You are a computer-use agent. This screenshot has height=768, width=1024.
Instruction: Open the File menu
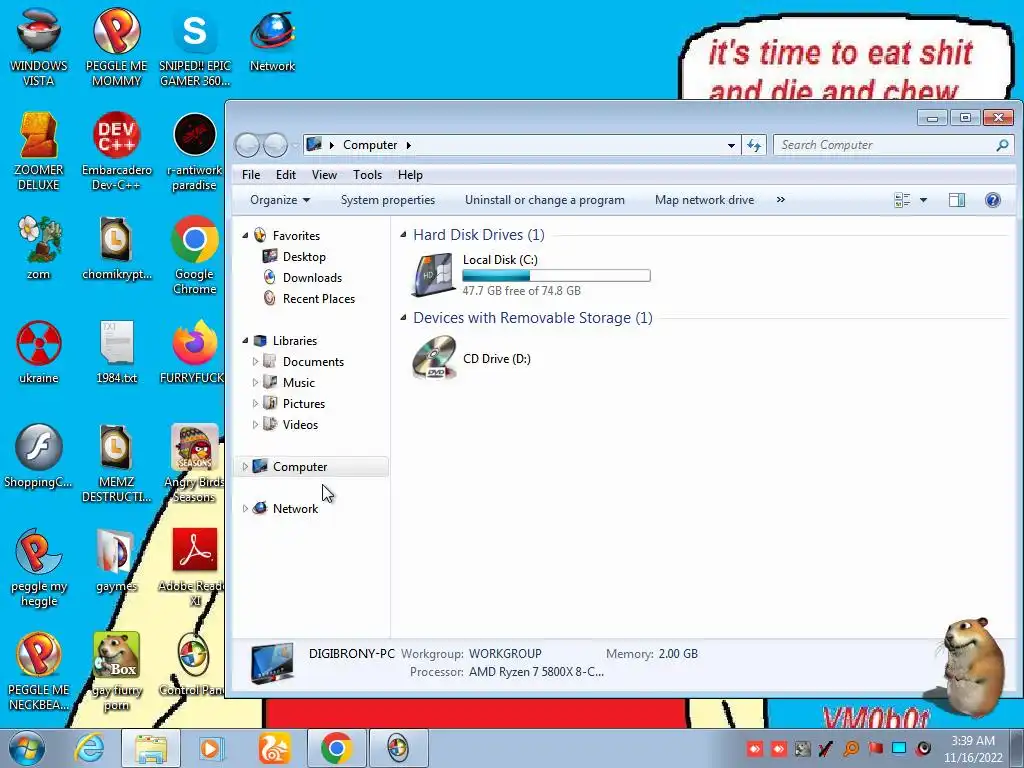coord(251,174)
